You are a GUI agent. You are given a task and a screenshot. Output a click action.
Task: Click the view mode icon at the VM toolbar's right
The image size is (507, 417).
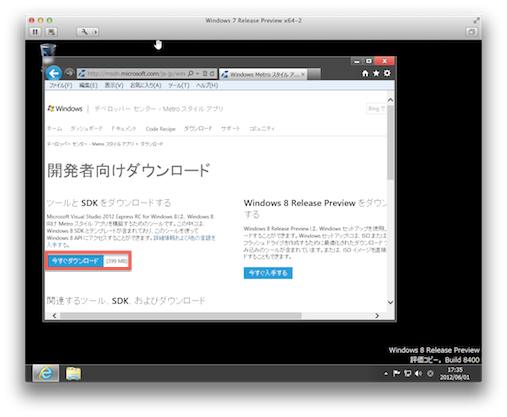pos(471,32)
